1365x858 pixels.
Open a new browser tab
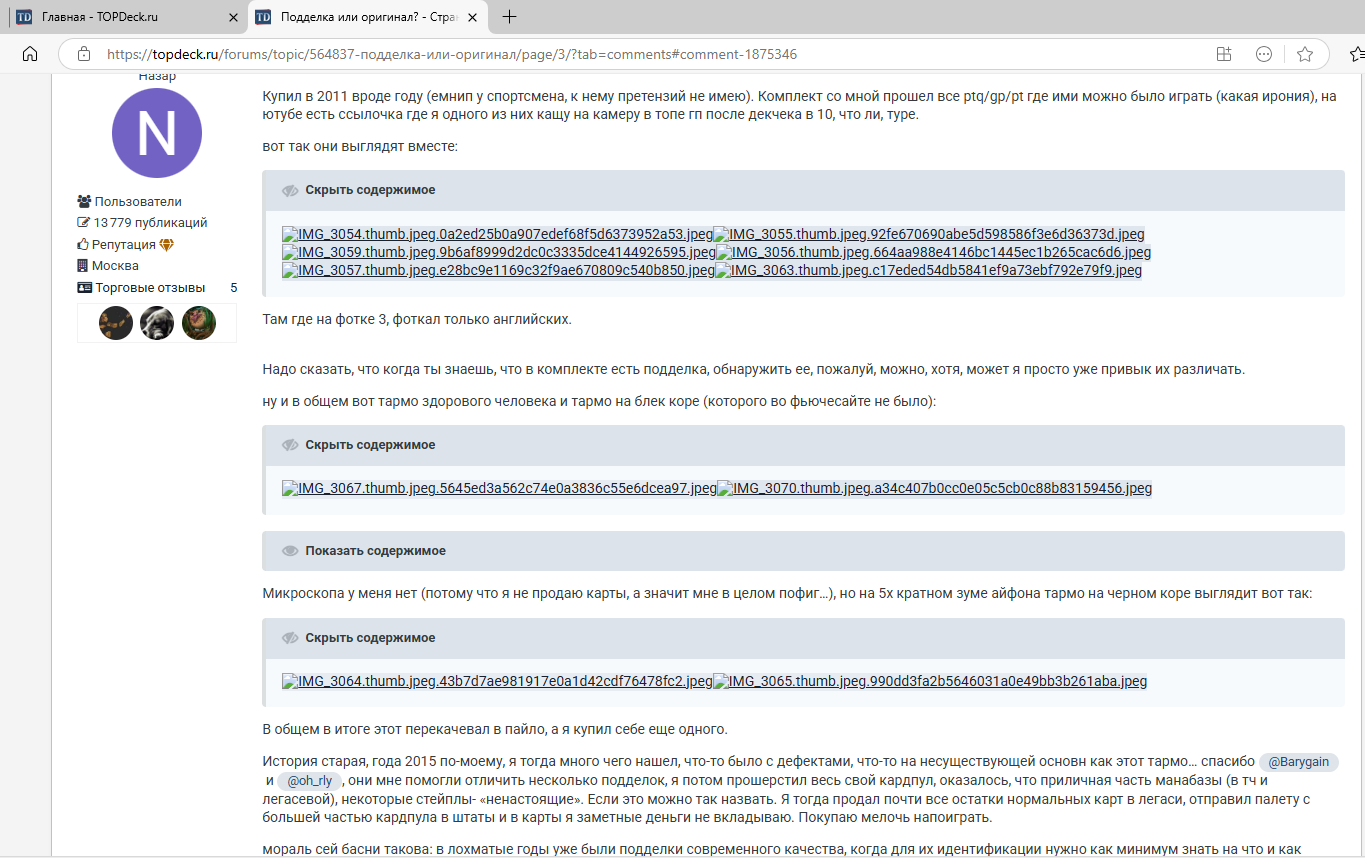click(x=509, y=17)
